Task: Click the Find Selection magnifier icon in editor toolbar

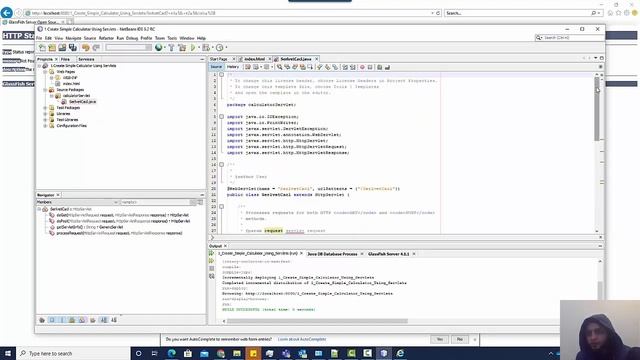Action: 280,67
